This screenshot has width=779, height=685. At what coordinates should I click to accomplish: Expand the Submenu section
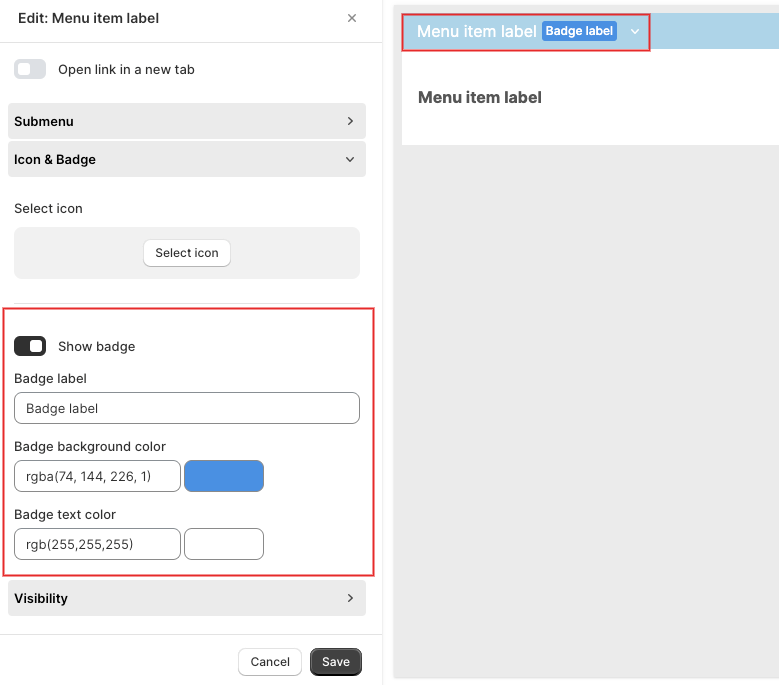coord(187,121)
